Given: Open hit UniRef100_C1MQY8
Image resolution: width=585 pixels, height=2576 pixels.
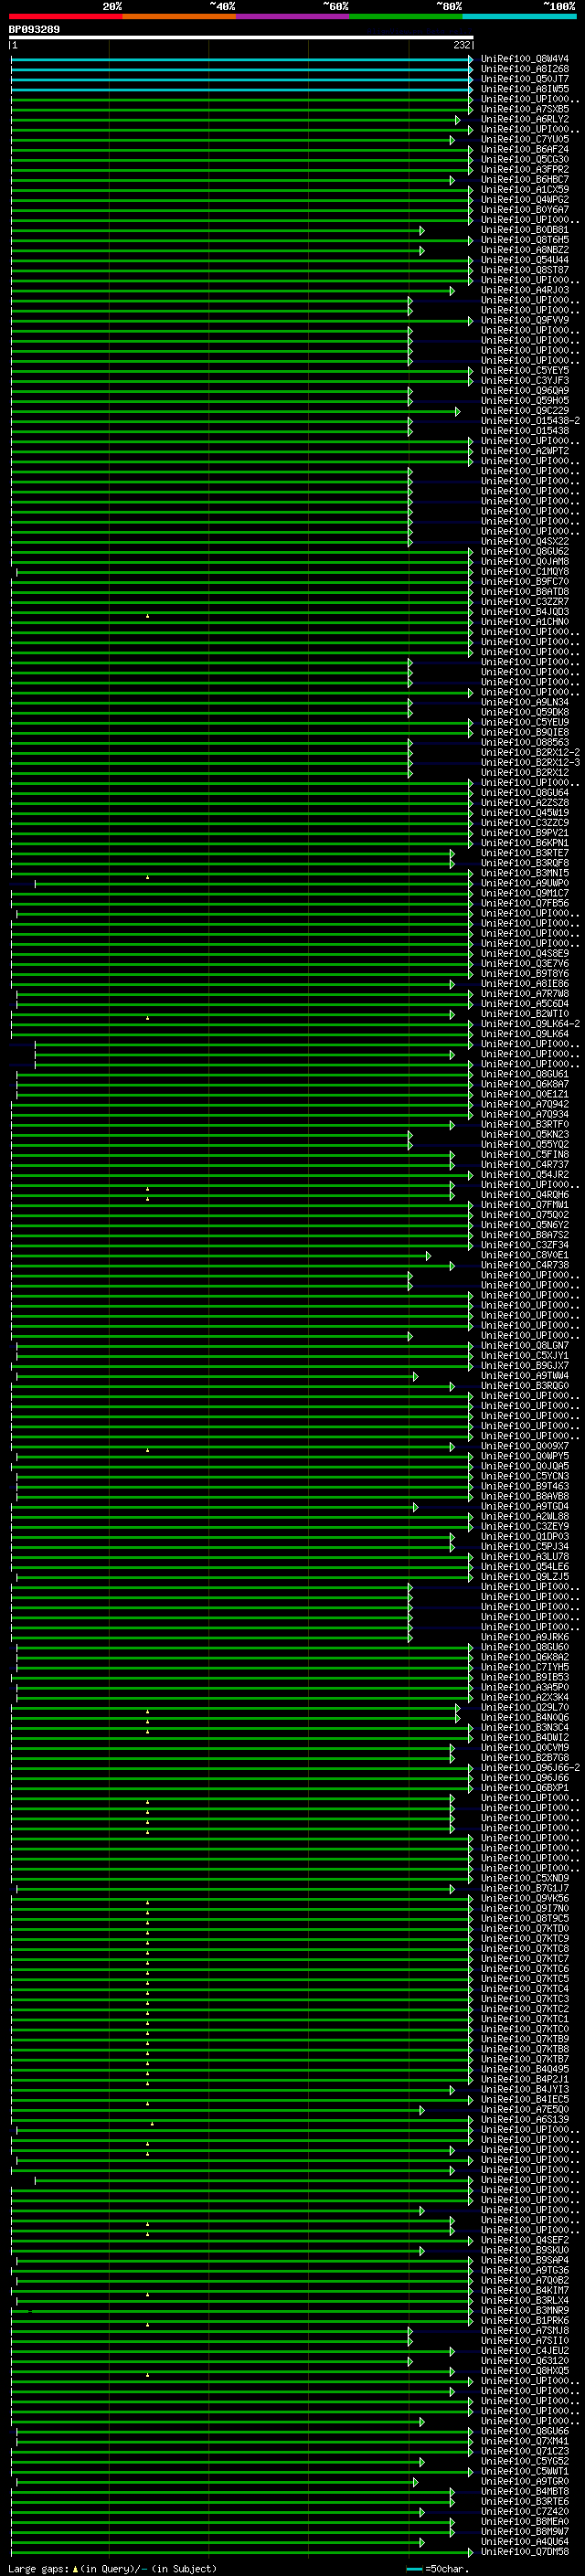Looking at the screenshot, I should coord(525,571).
